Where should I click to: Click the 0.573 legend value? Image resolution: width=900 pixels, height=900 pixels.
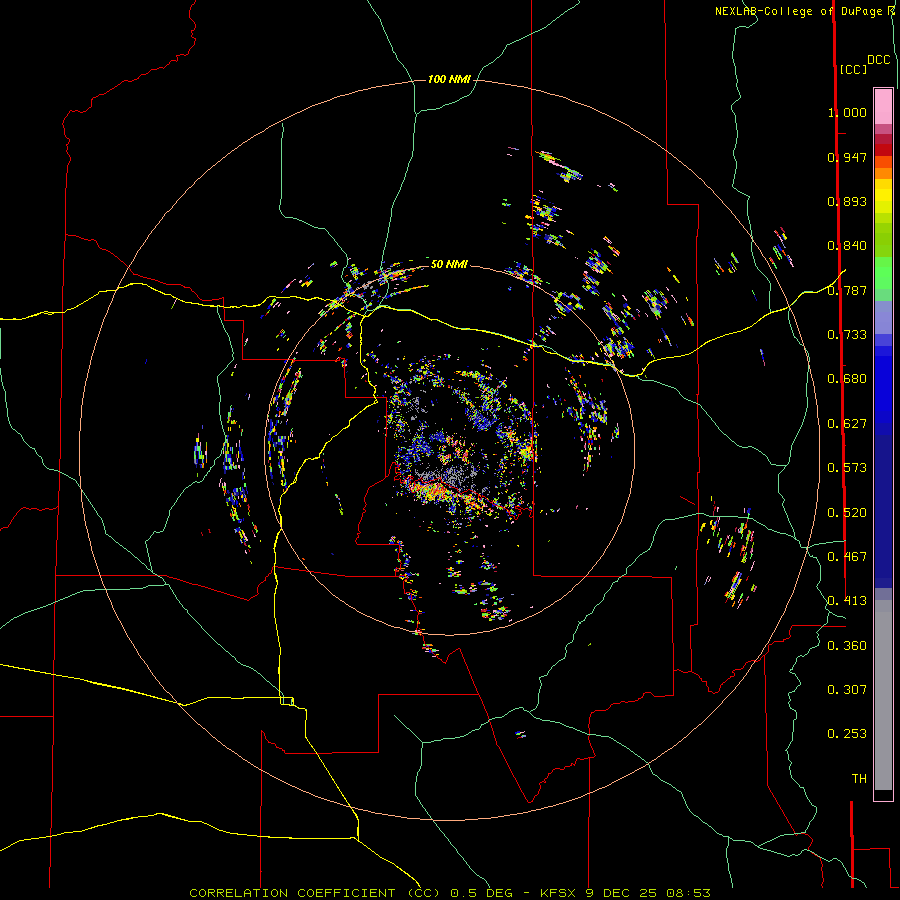(x=847, y=468)
